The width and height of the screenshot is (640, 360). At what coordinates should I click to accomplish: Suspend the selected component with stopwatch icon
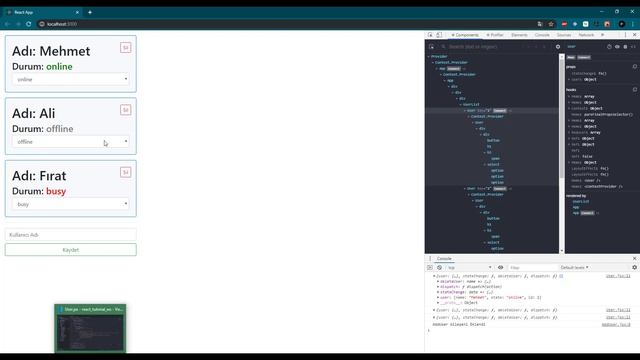coord(609,47)
